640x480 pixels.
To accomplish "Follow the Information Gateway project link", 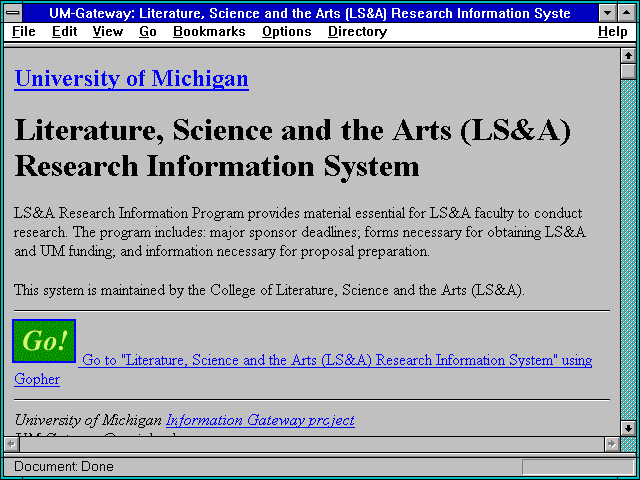I will click(260, 420).
